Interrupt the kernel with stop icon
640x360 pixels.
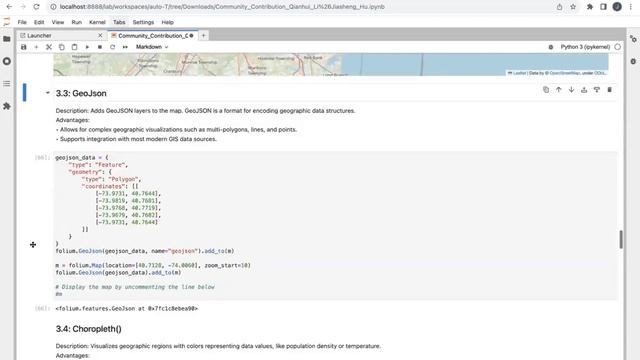point(100,47)
